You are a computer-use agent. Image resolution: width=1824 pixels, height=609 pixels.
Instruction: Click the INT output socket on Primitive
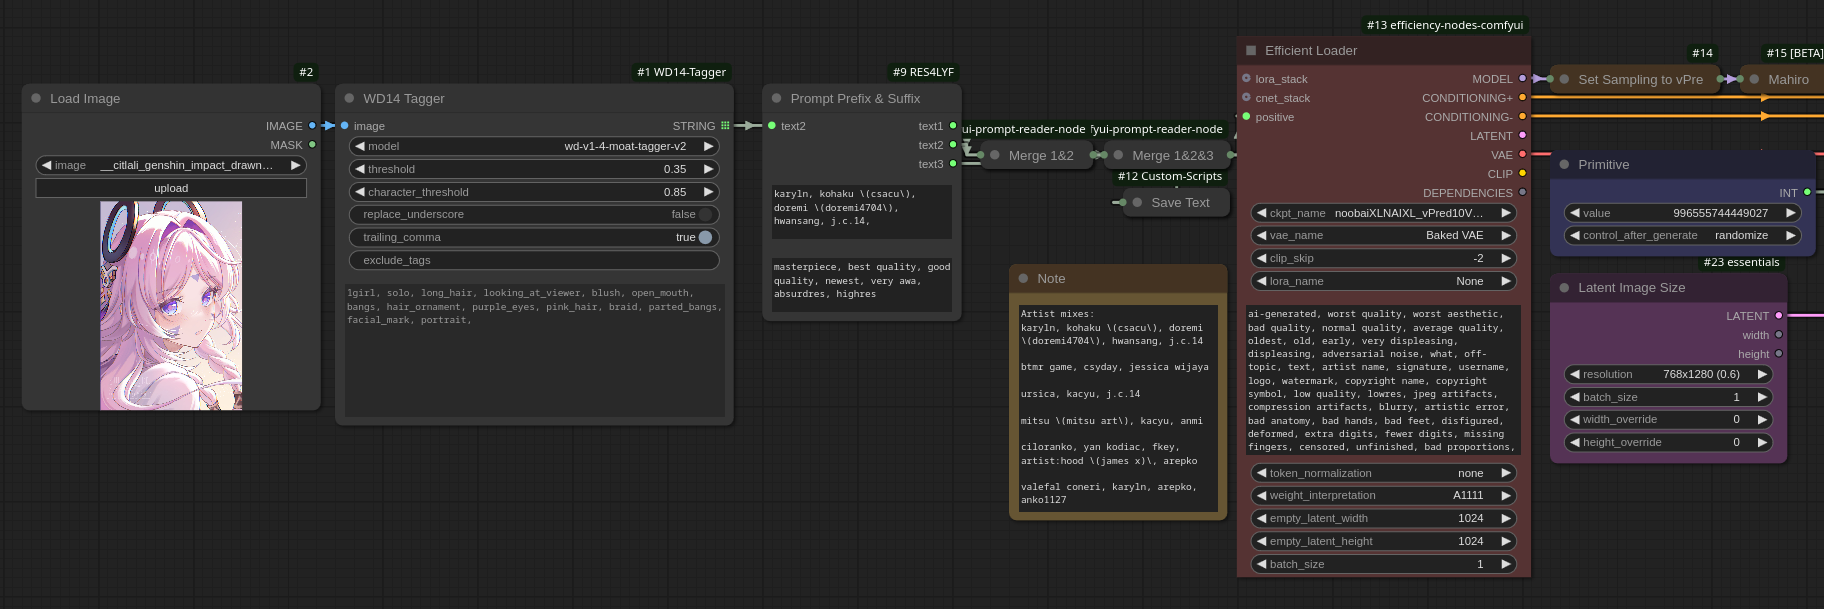pos(1807,192)
